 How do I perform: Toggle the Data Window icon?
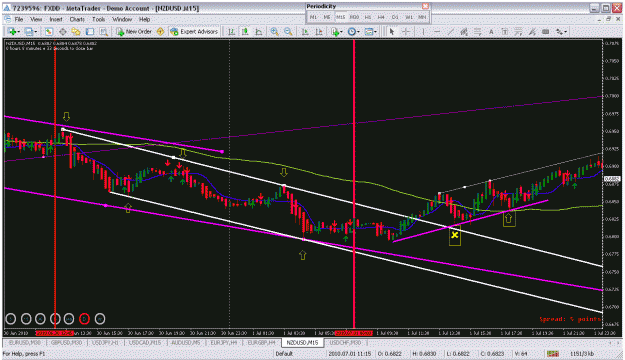click(x=63, y=31)
